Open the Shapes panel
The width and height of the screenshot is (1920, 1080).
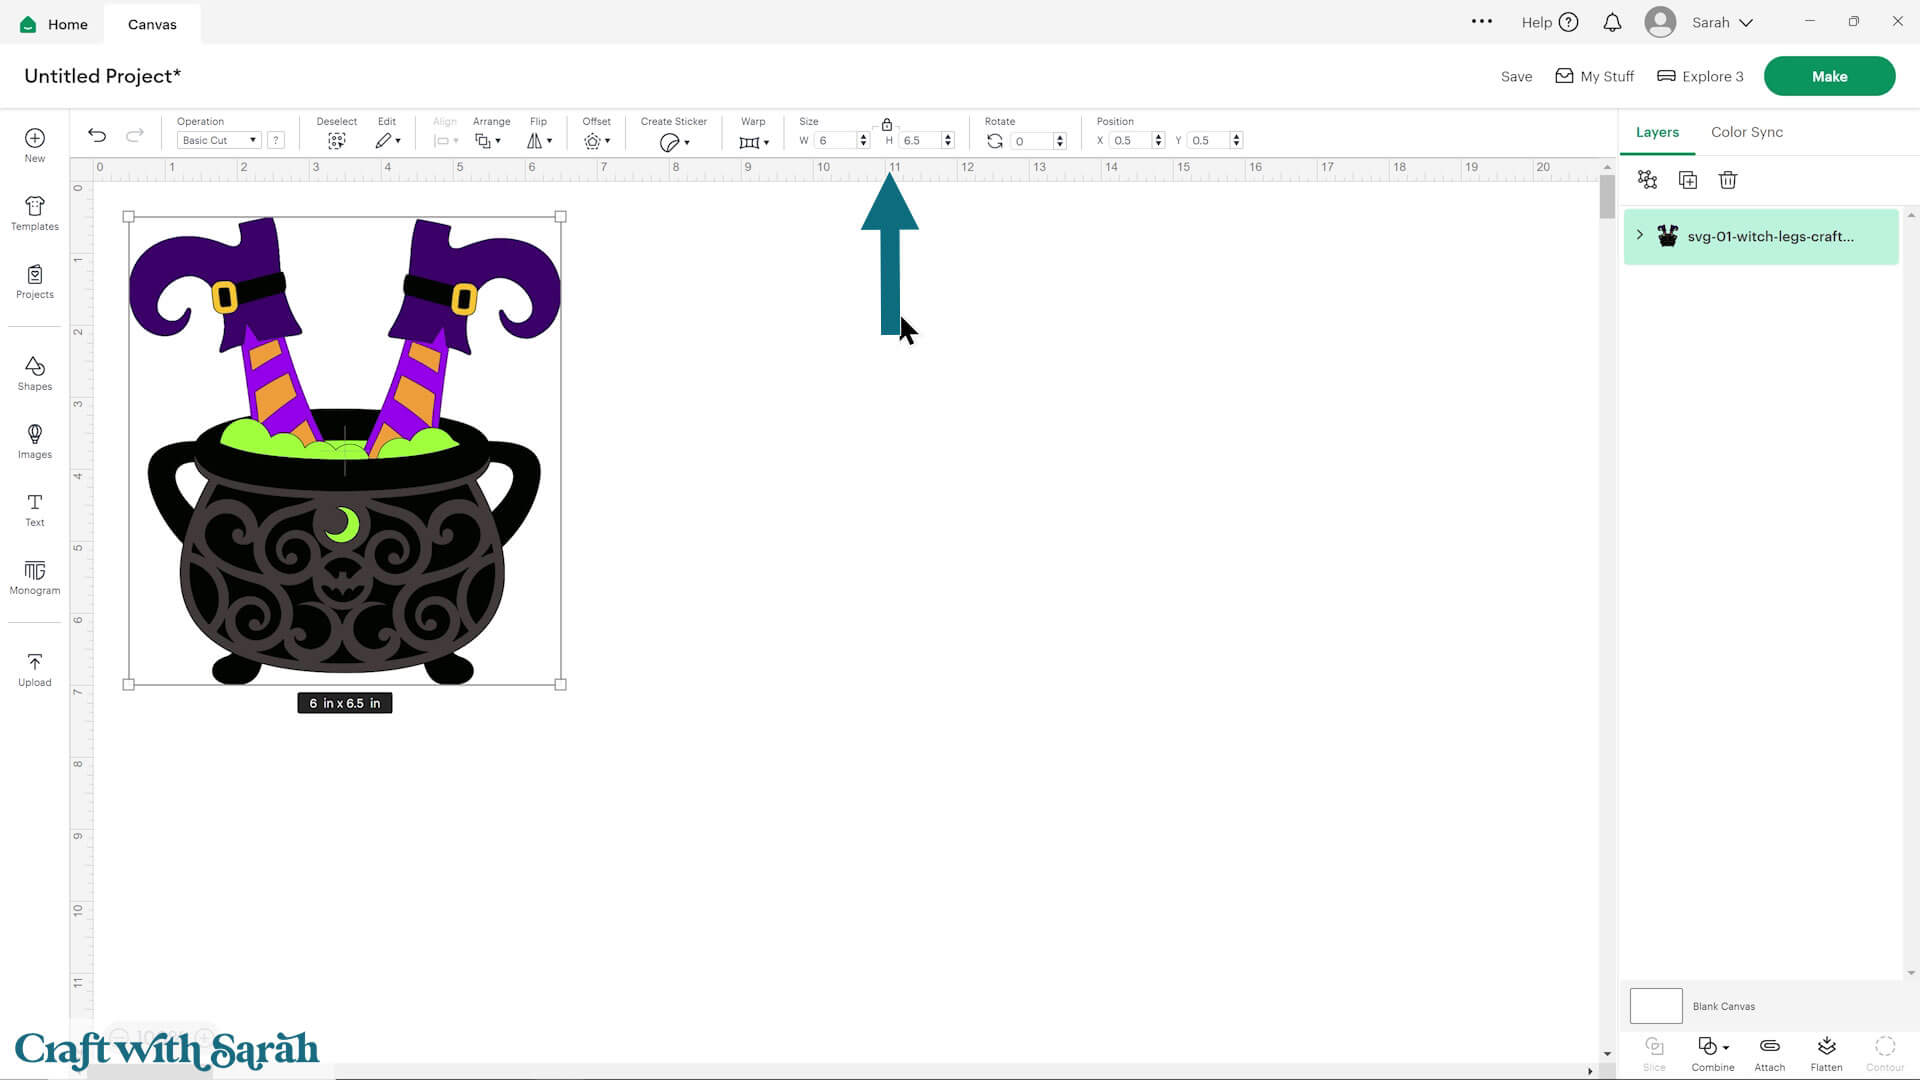tap(34, 374)
